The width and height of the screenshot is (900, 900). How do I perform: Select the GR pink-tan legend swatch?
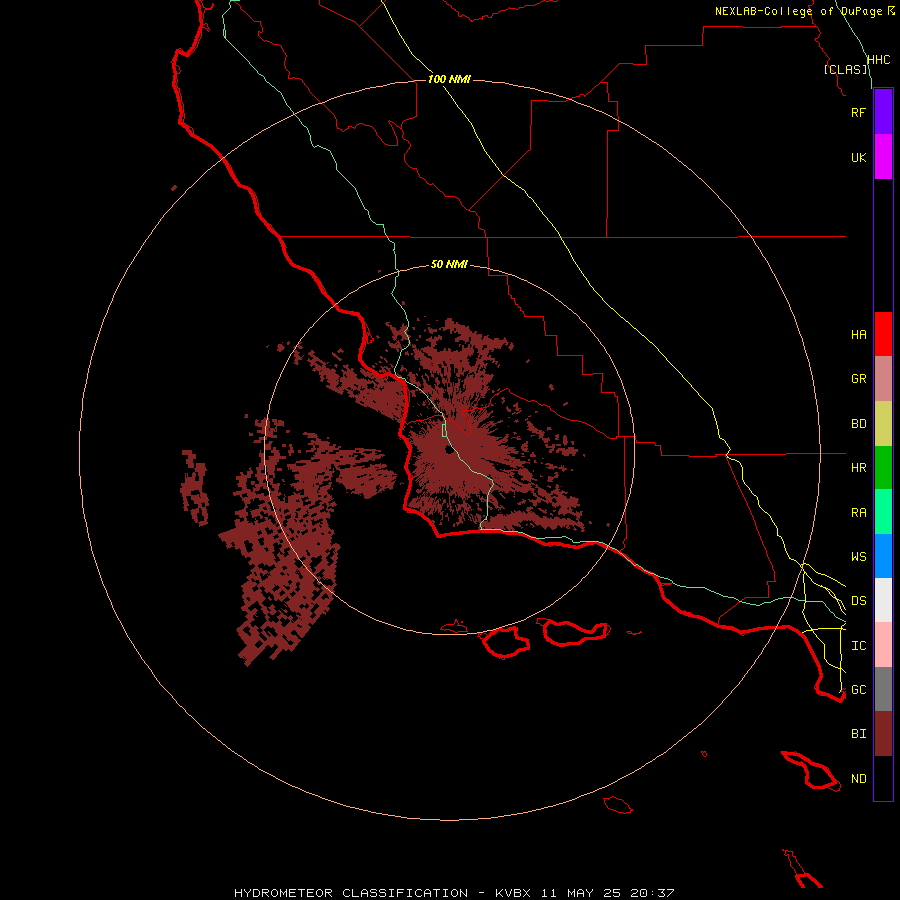tap(883, 379)
